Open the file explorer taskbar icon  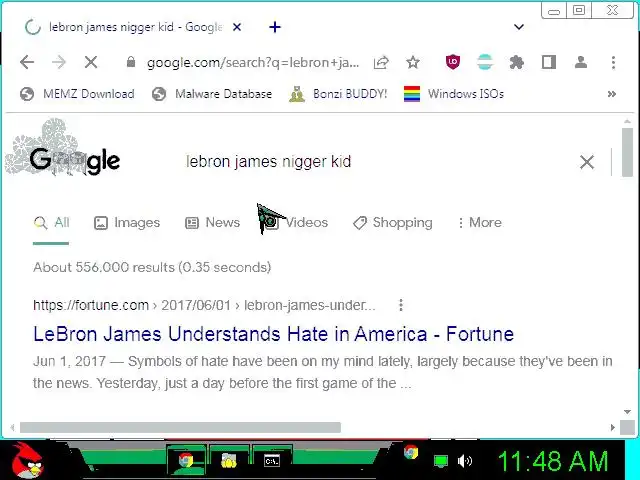pyautogui.click(x=229, y=461)
